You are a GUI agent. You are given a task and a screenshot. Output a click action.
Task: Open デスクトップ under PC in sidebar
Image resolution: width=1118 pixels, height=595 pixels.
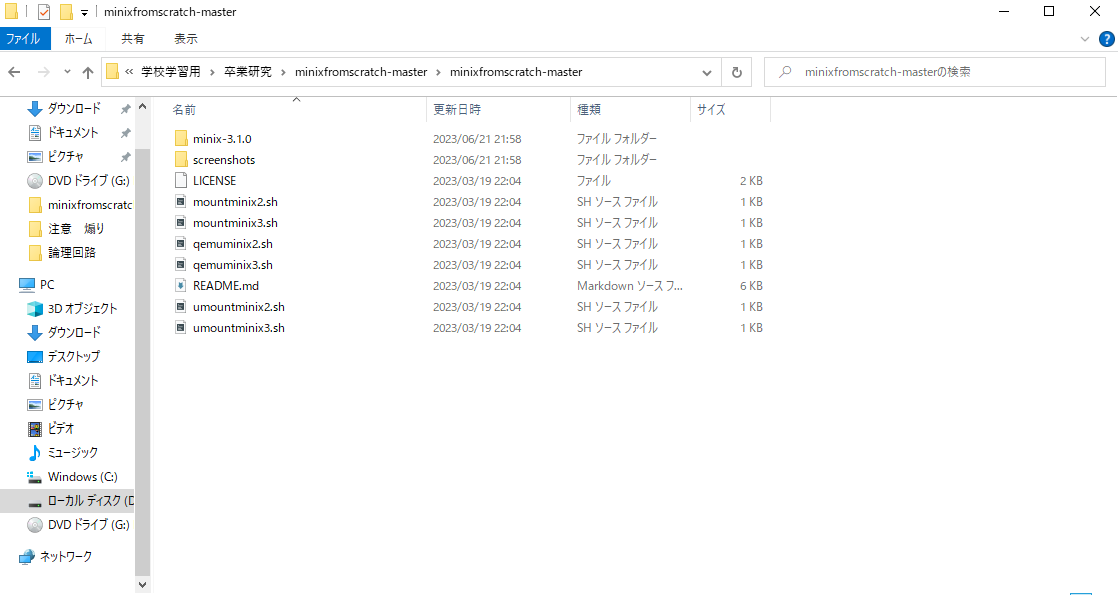73,356
